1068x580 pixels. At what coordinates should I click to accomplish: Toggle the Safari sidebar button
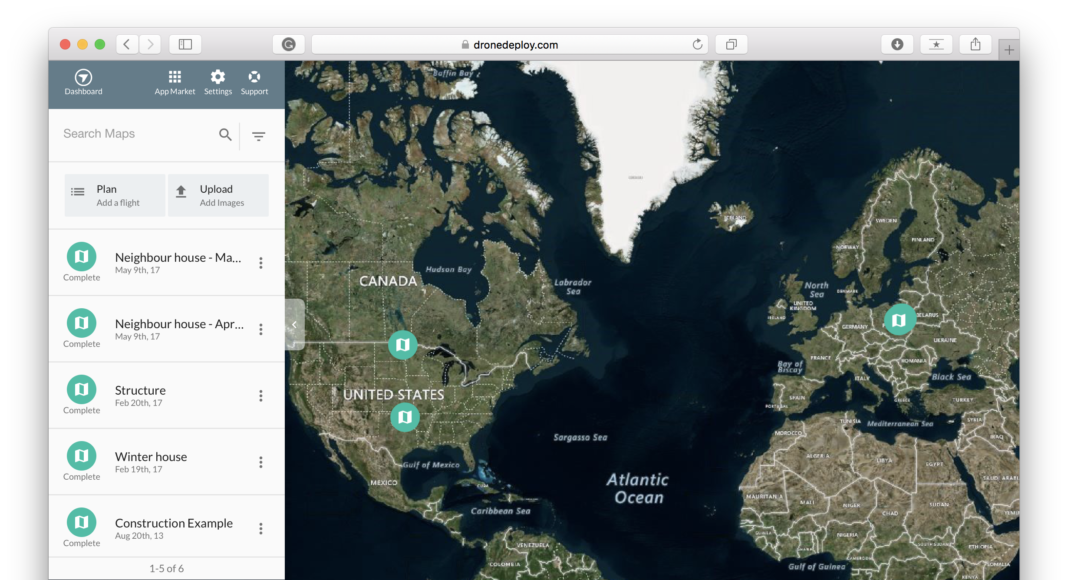(x=185, y=44)
